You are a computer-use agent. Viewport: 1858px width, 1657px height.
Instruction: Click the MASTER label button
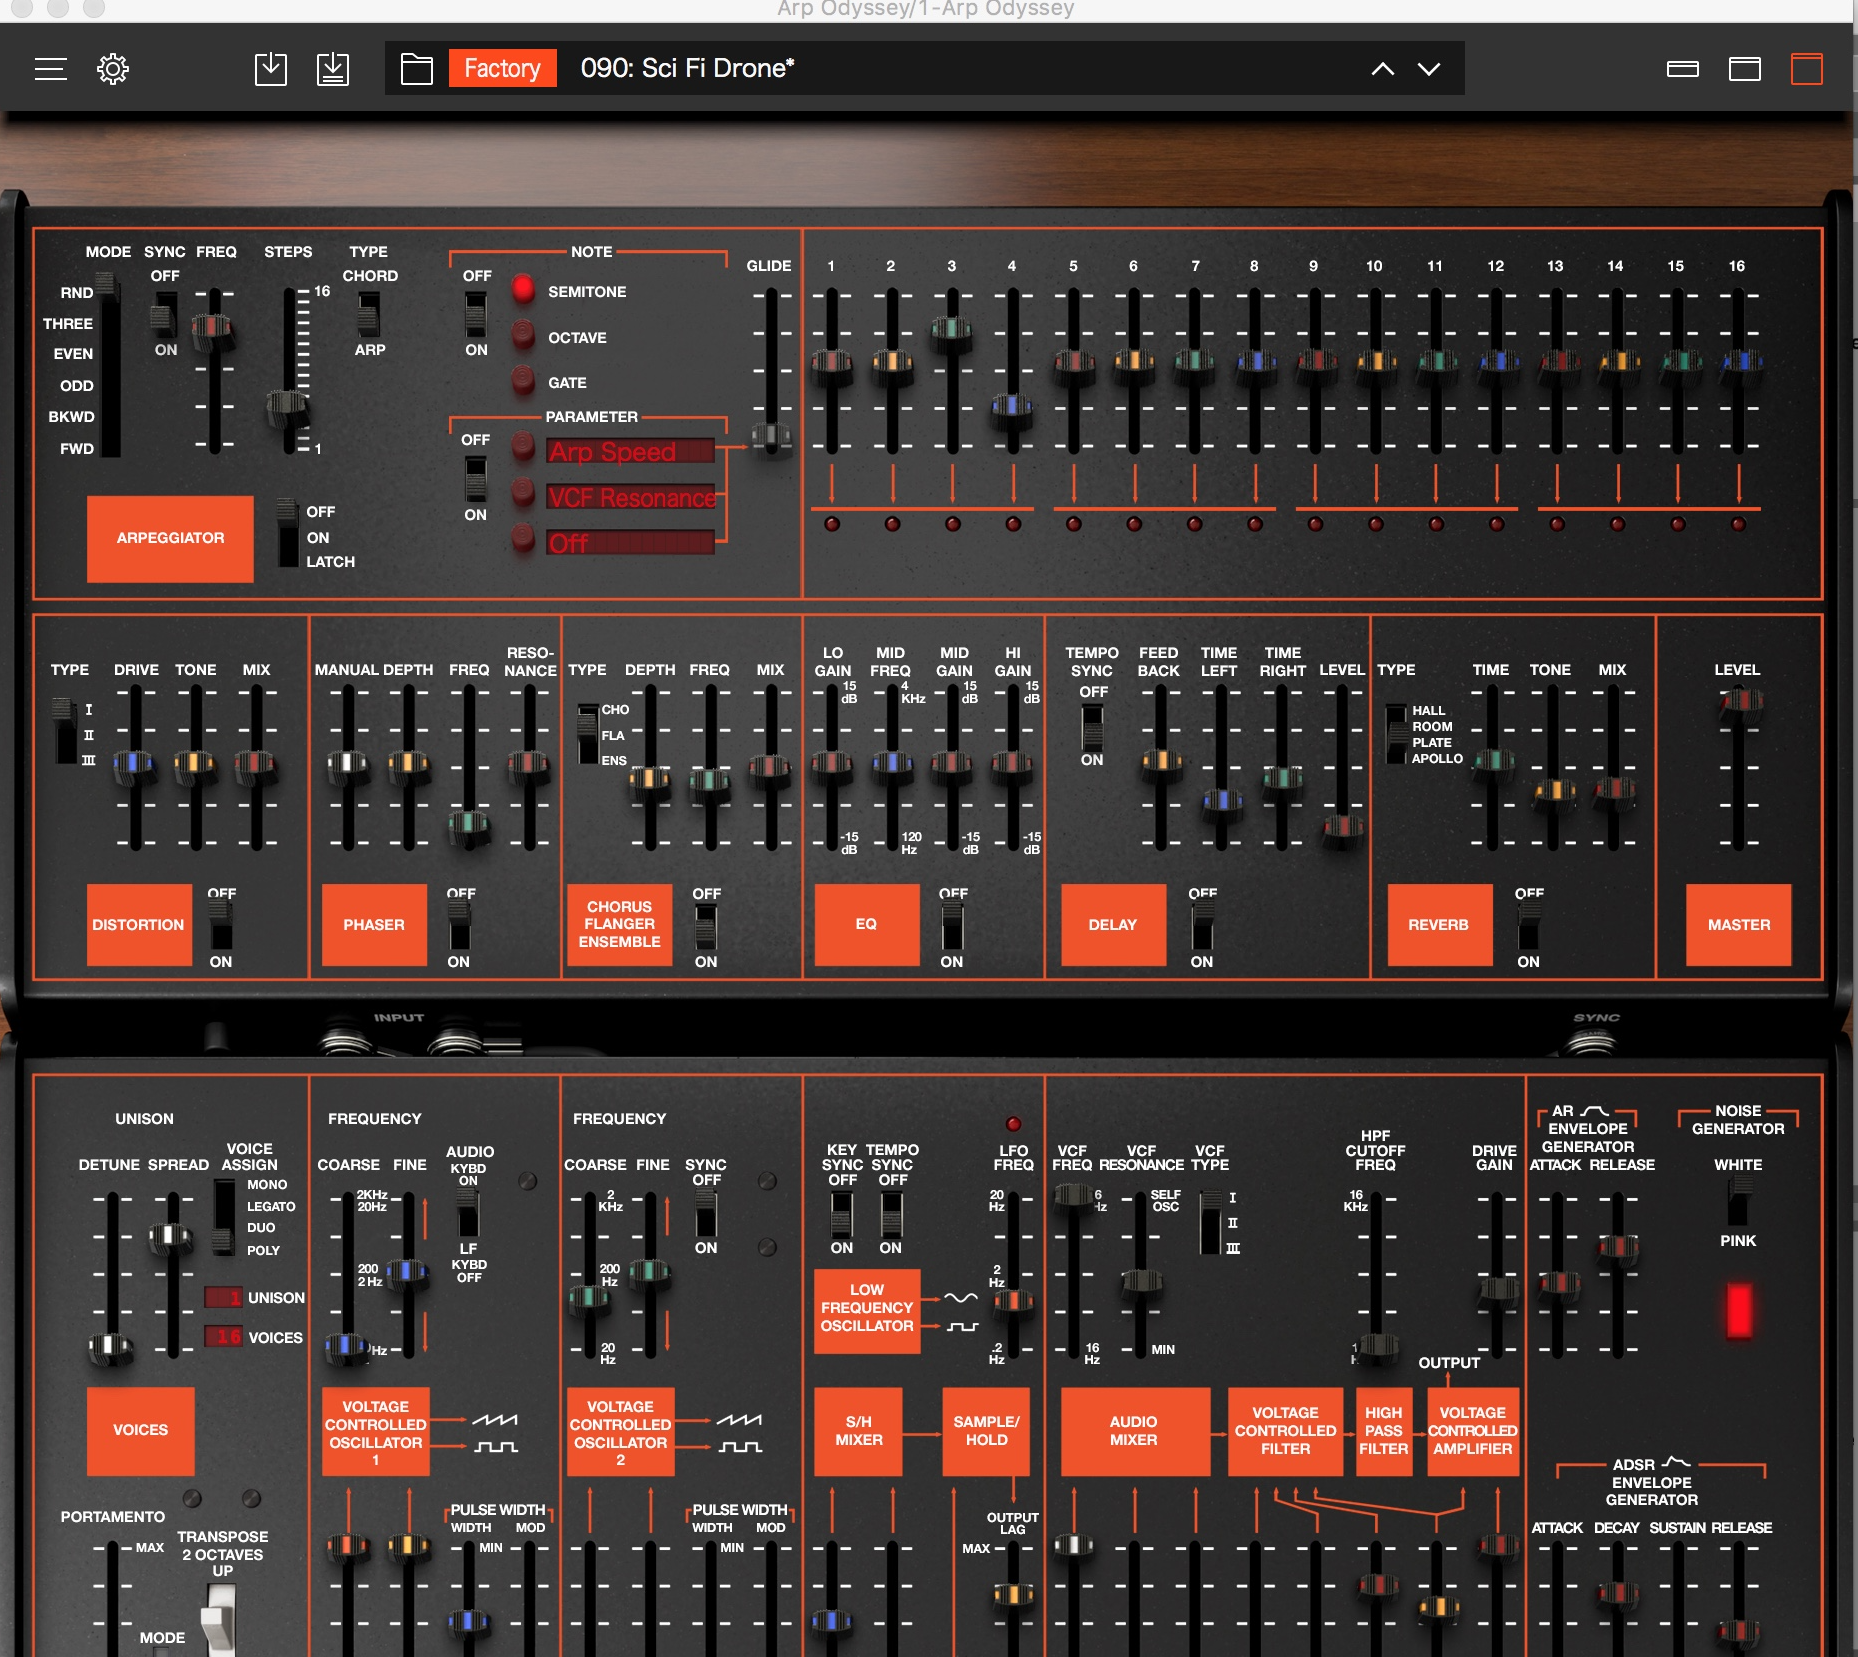pos(1739,925)
